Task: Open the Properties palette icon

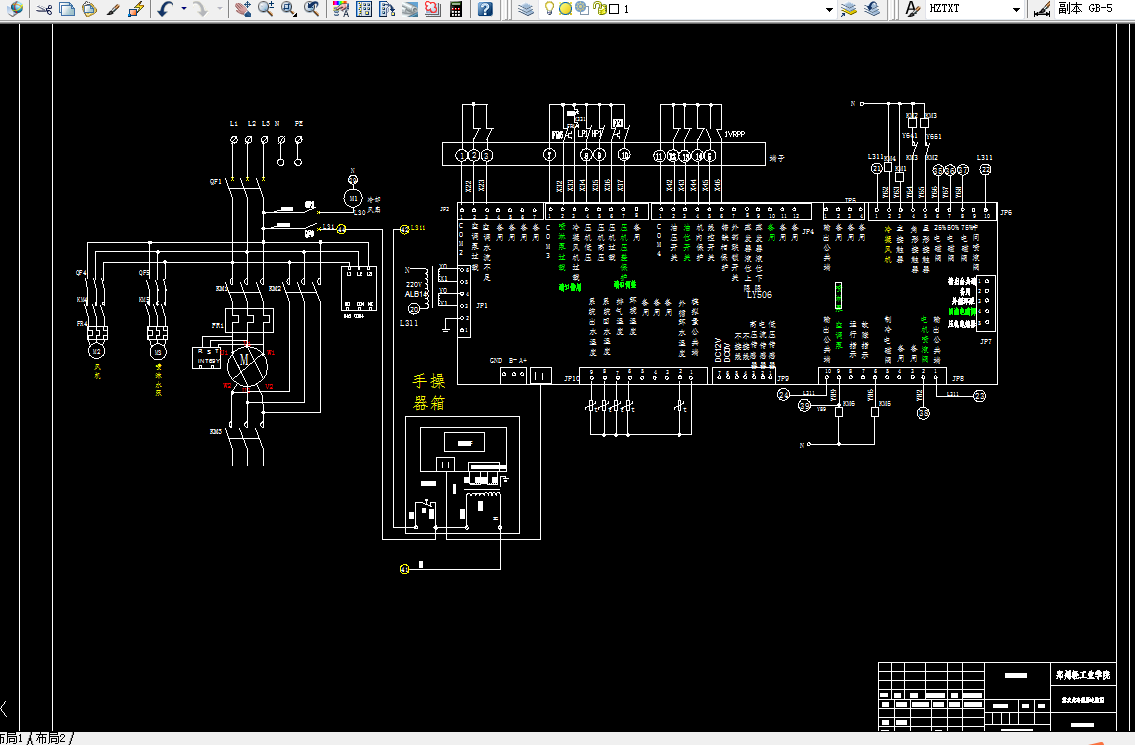Action: point(341,9)
